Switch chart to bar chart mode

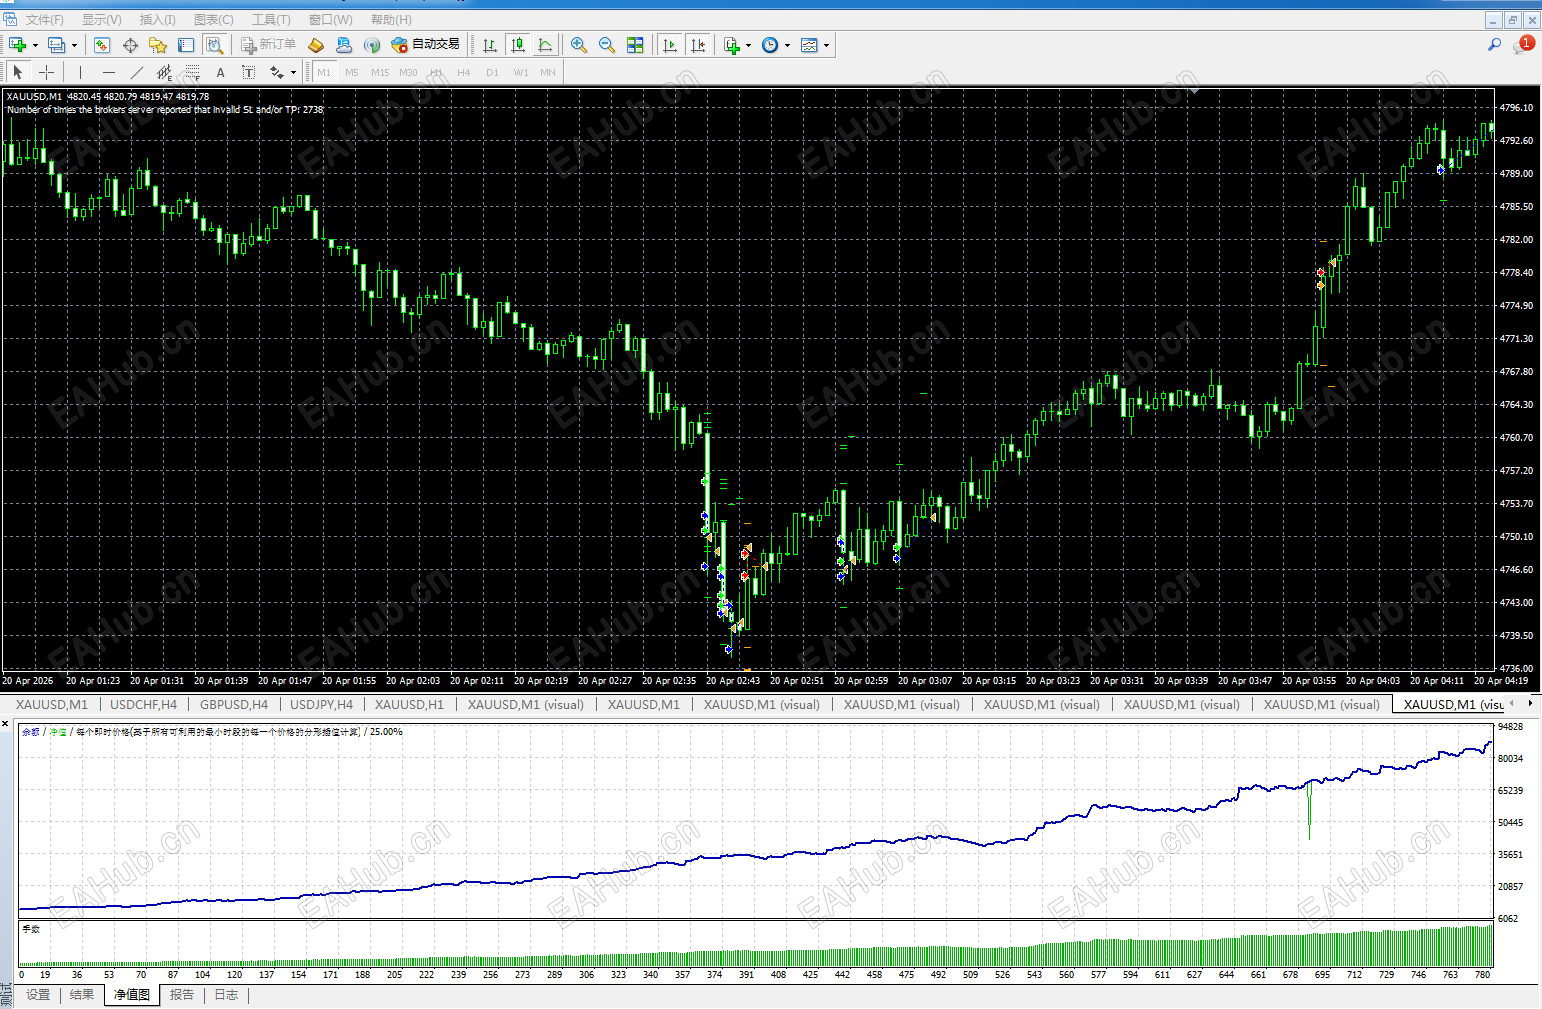[x=490, y=45]
